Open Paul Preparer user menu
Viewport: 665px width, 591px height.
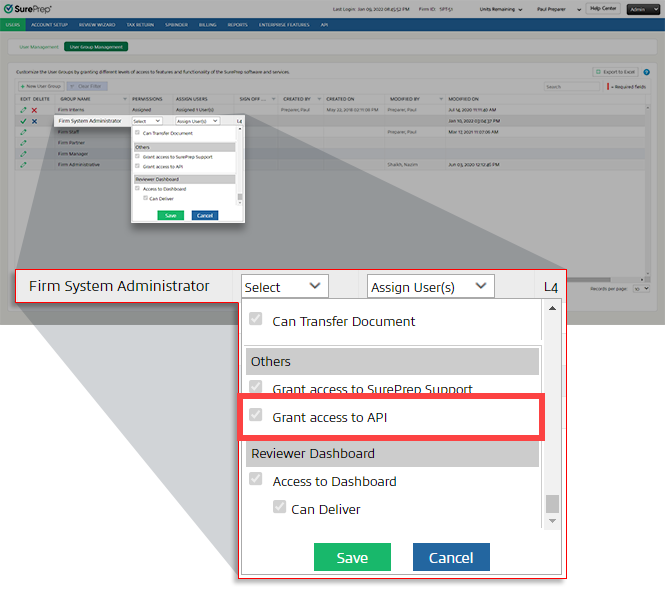[559, 9]
